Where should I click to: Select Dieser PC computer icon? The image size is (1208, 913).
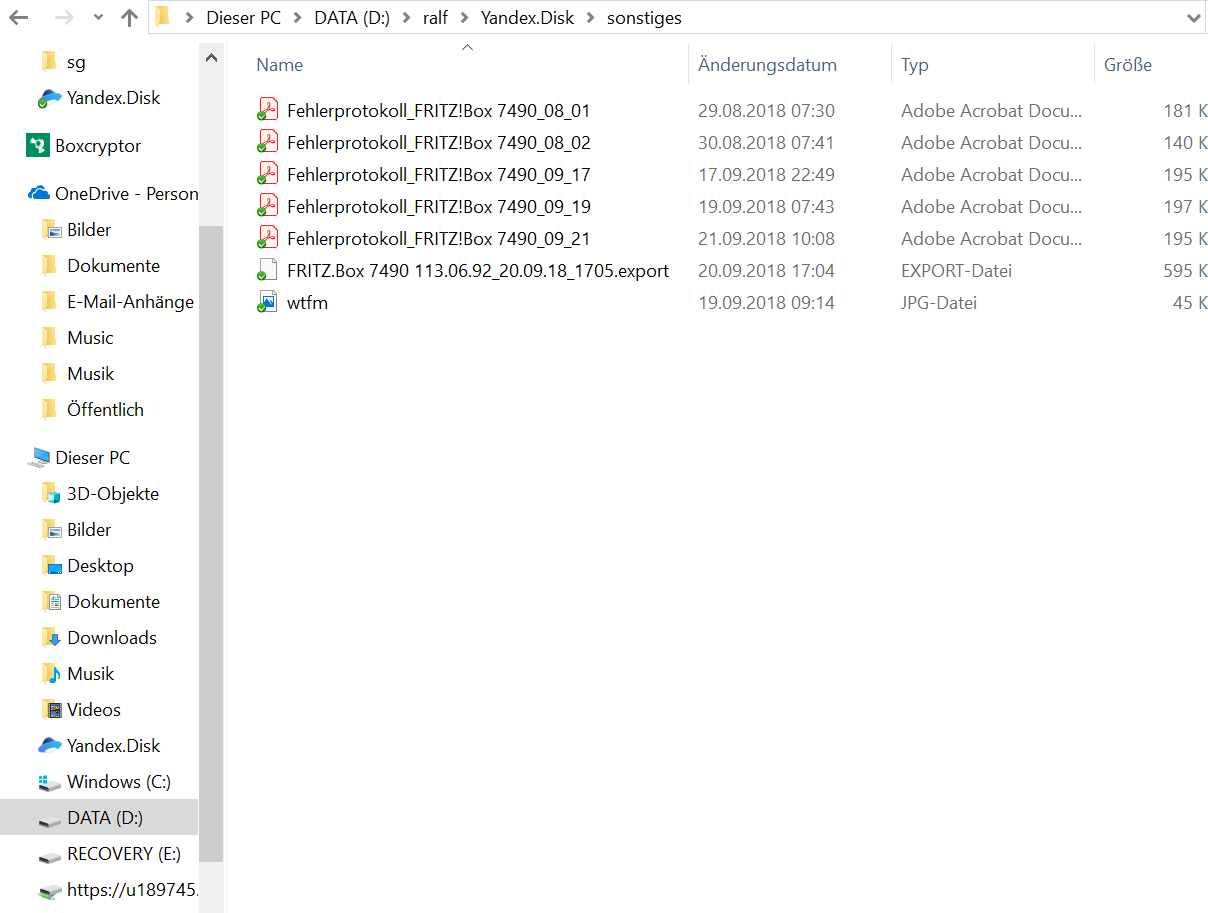tap(39, 457)
